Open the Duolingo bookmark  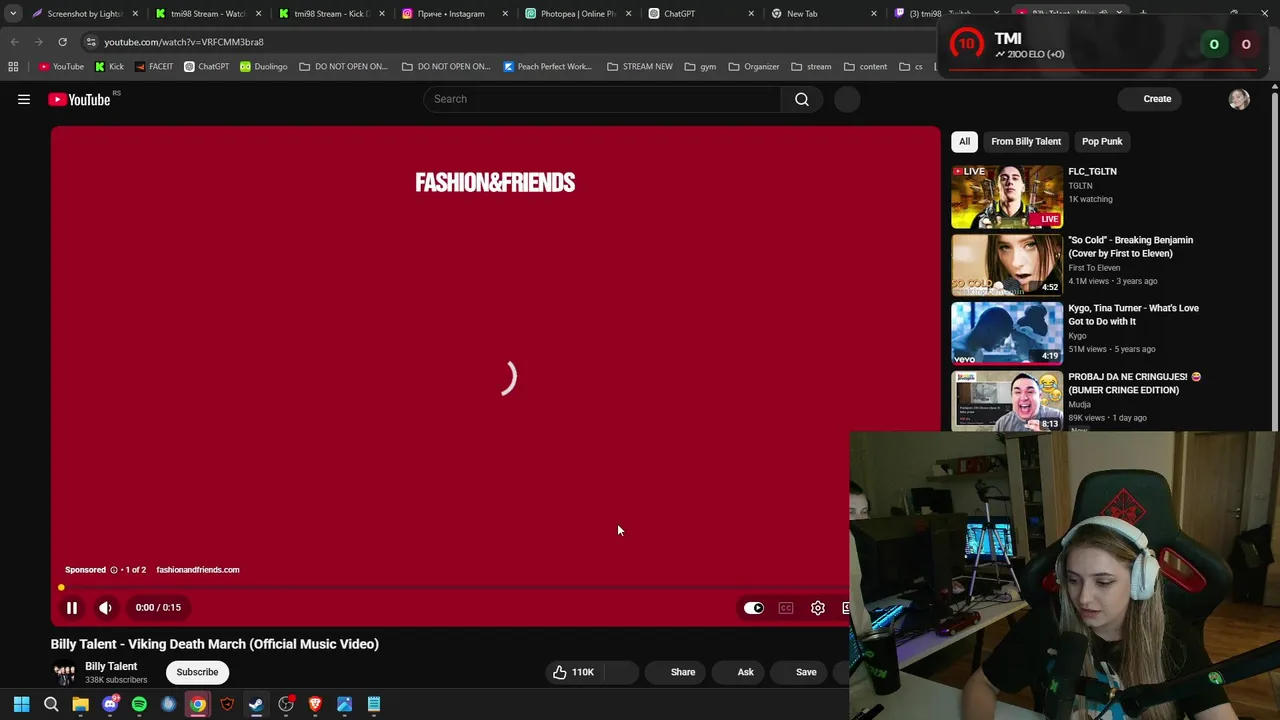coord(264,67)
